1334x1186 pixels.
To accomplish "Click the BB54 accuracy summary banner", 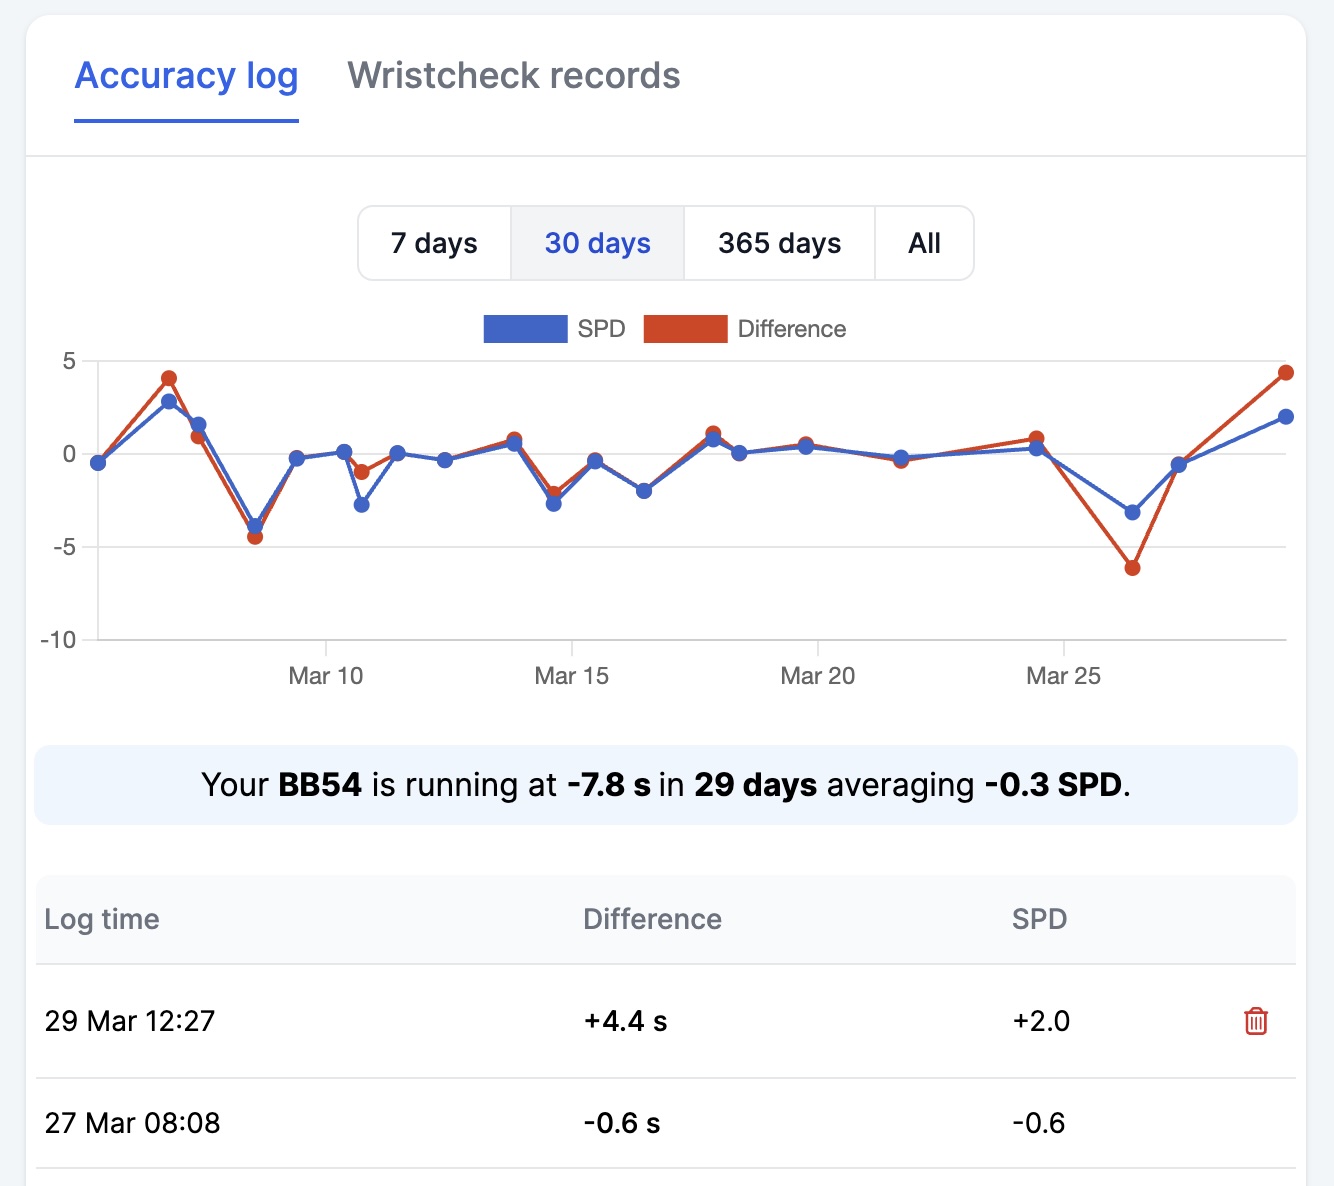I will coord(667,785).
